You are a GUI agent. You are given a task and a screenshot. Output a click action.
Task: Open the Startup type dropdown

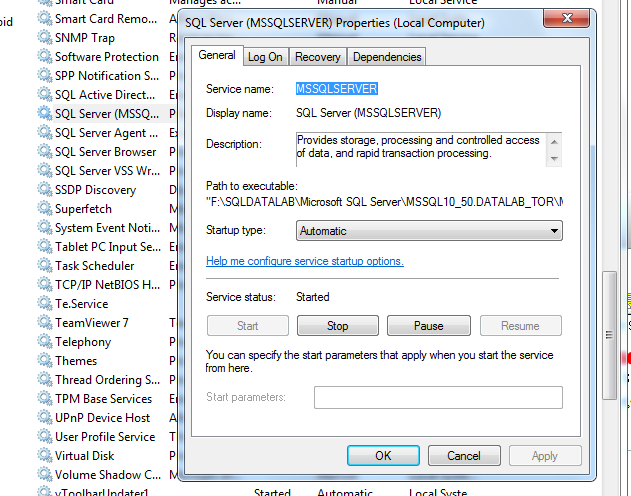[x=429, y=231]
